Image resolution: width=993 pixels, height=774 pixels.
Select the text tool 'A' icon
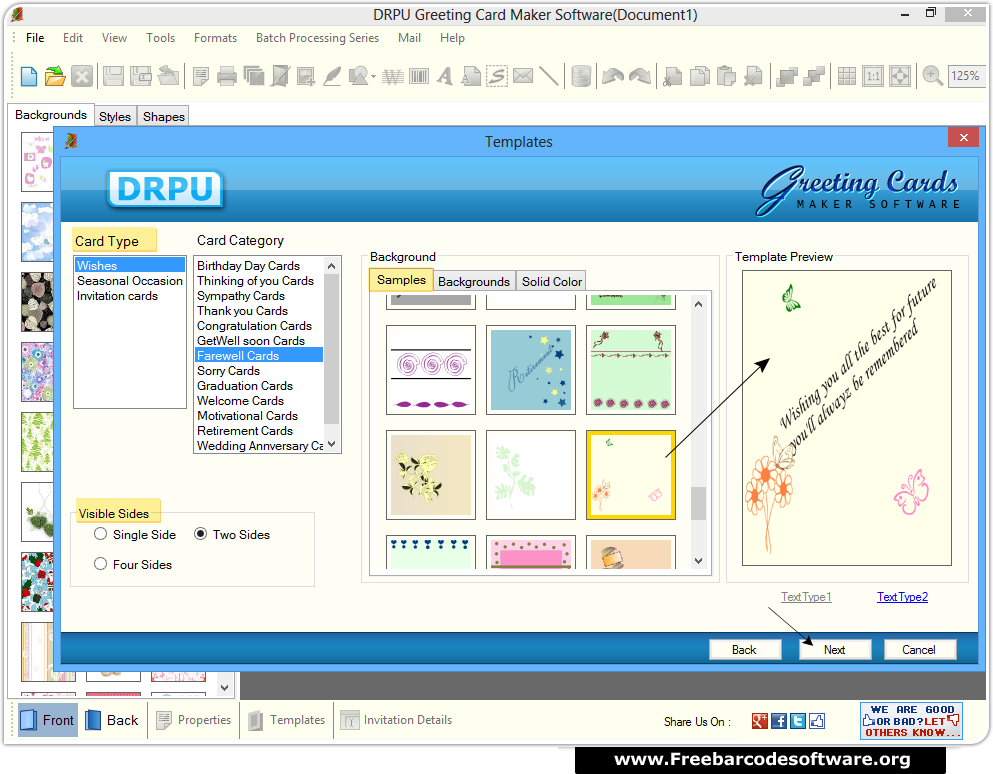click(445, 77)
